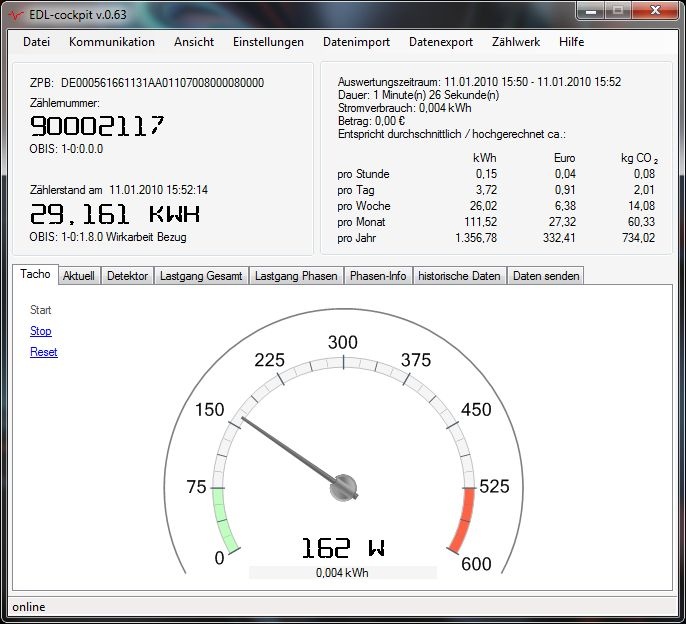Click the Reset link
686x624 pixels.
(x=44, y=352)
